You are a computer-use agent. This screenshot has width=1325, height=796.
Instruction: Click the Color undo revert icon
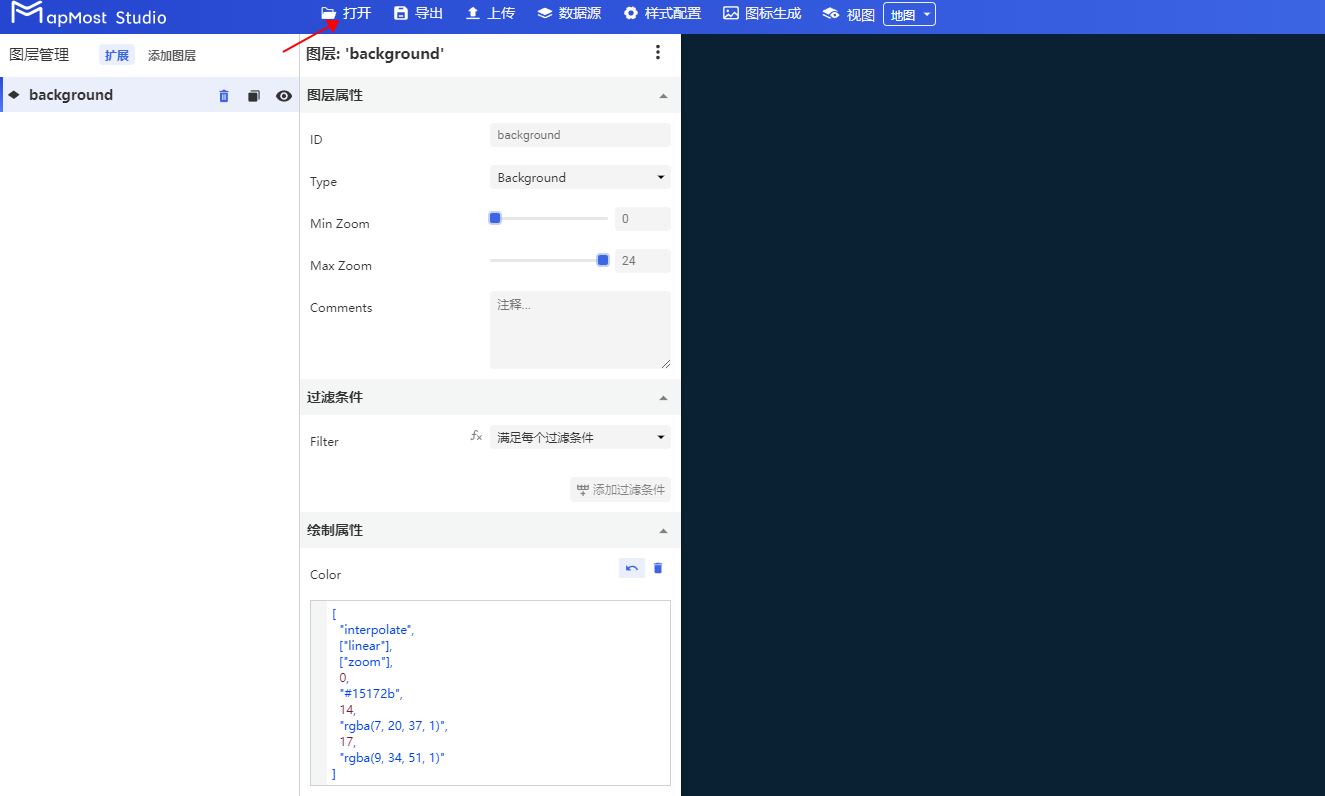pos(632,568)
